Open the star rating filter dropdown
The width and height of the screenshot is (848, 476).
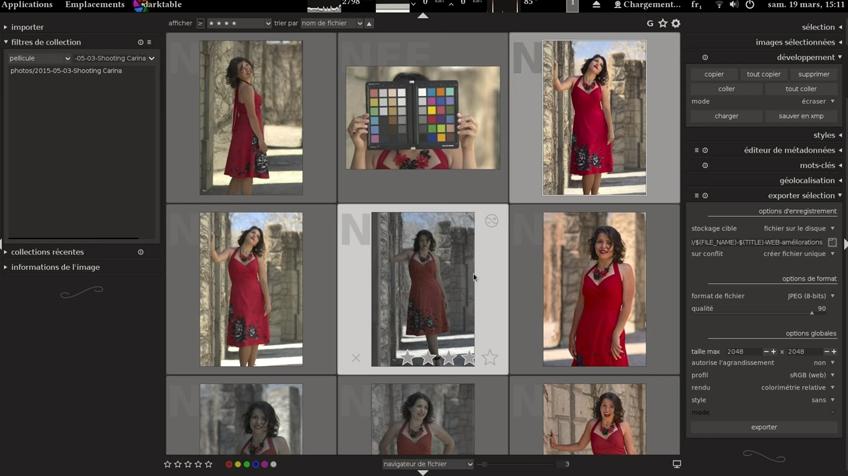[x=240, y=24]
